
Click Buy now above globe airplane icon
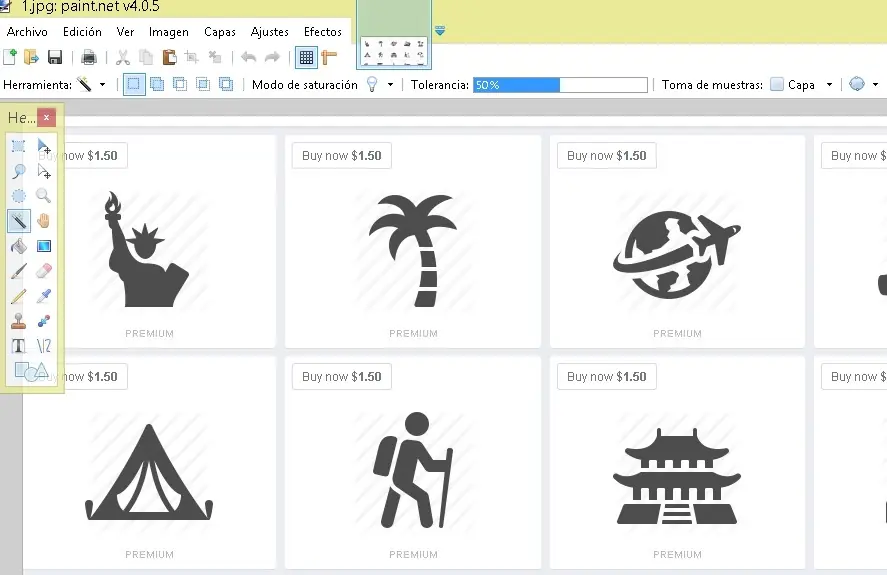click(606, 156)
